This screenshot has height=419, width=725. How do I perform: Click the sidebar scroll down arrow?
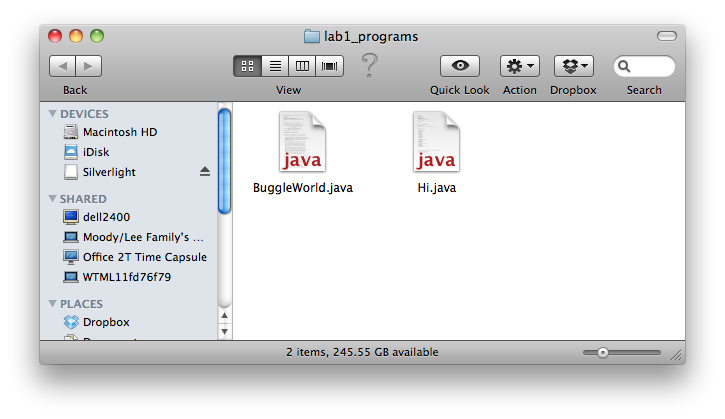224,332
